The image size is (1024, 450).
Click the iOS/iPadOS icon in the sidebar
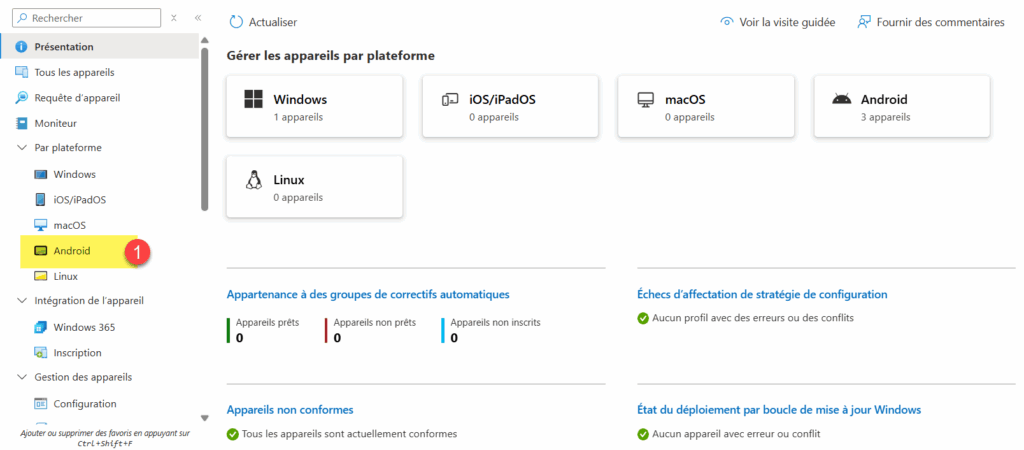click(x=40, y=200)
